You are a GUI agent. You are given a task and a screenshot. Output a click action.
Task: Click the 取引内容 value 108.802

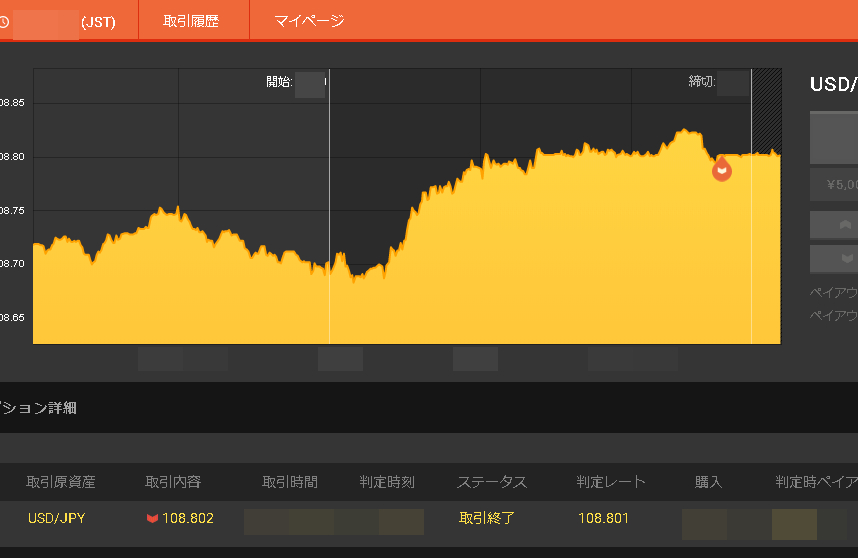click(x=188, y=518)
